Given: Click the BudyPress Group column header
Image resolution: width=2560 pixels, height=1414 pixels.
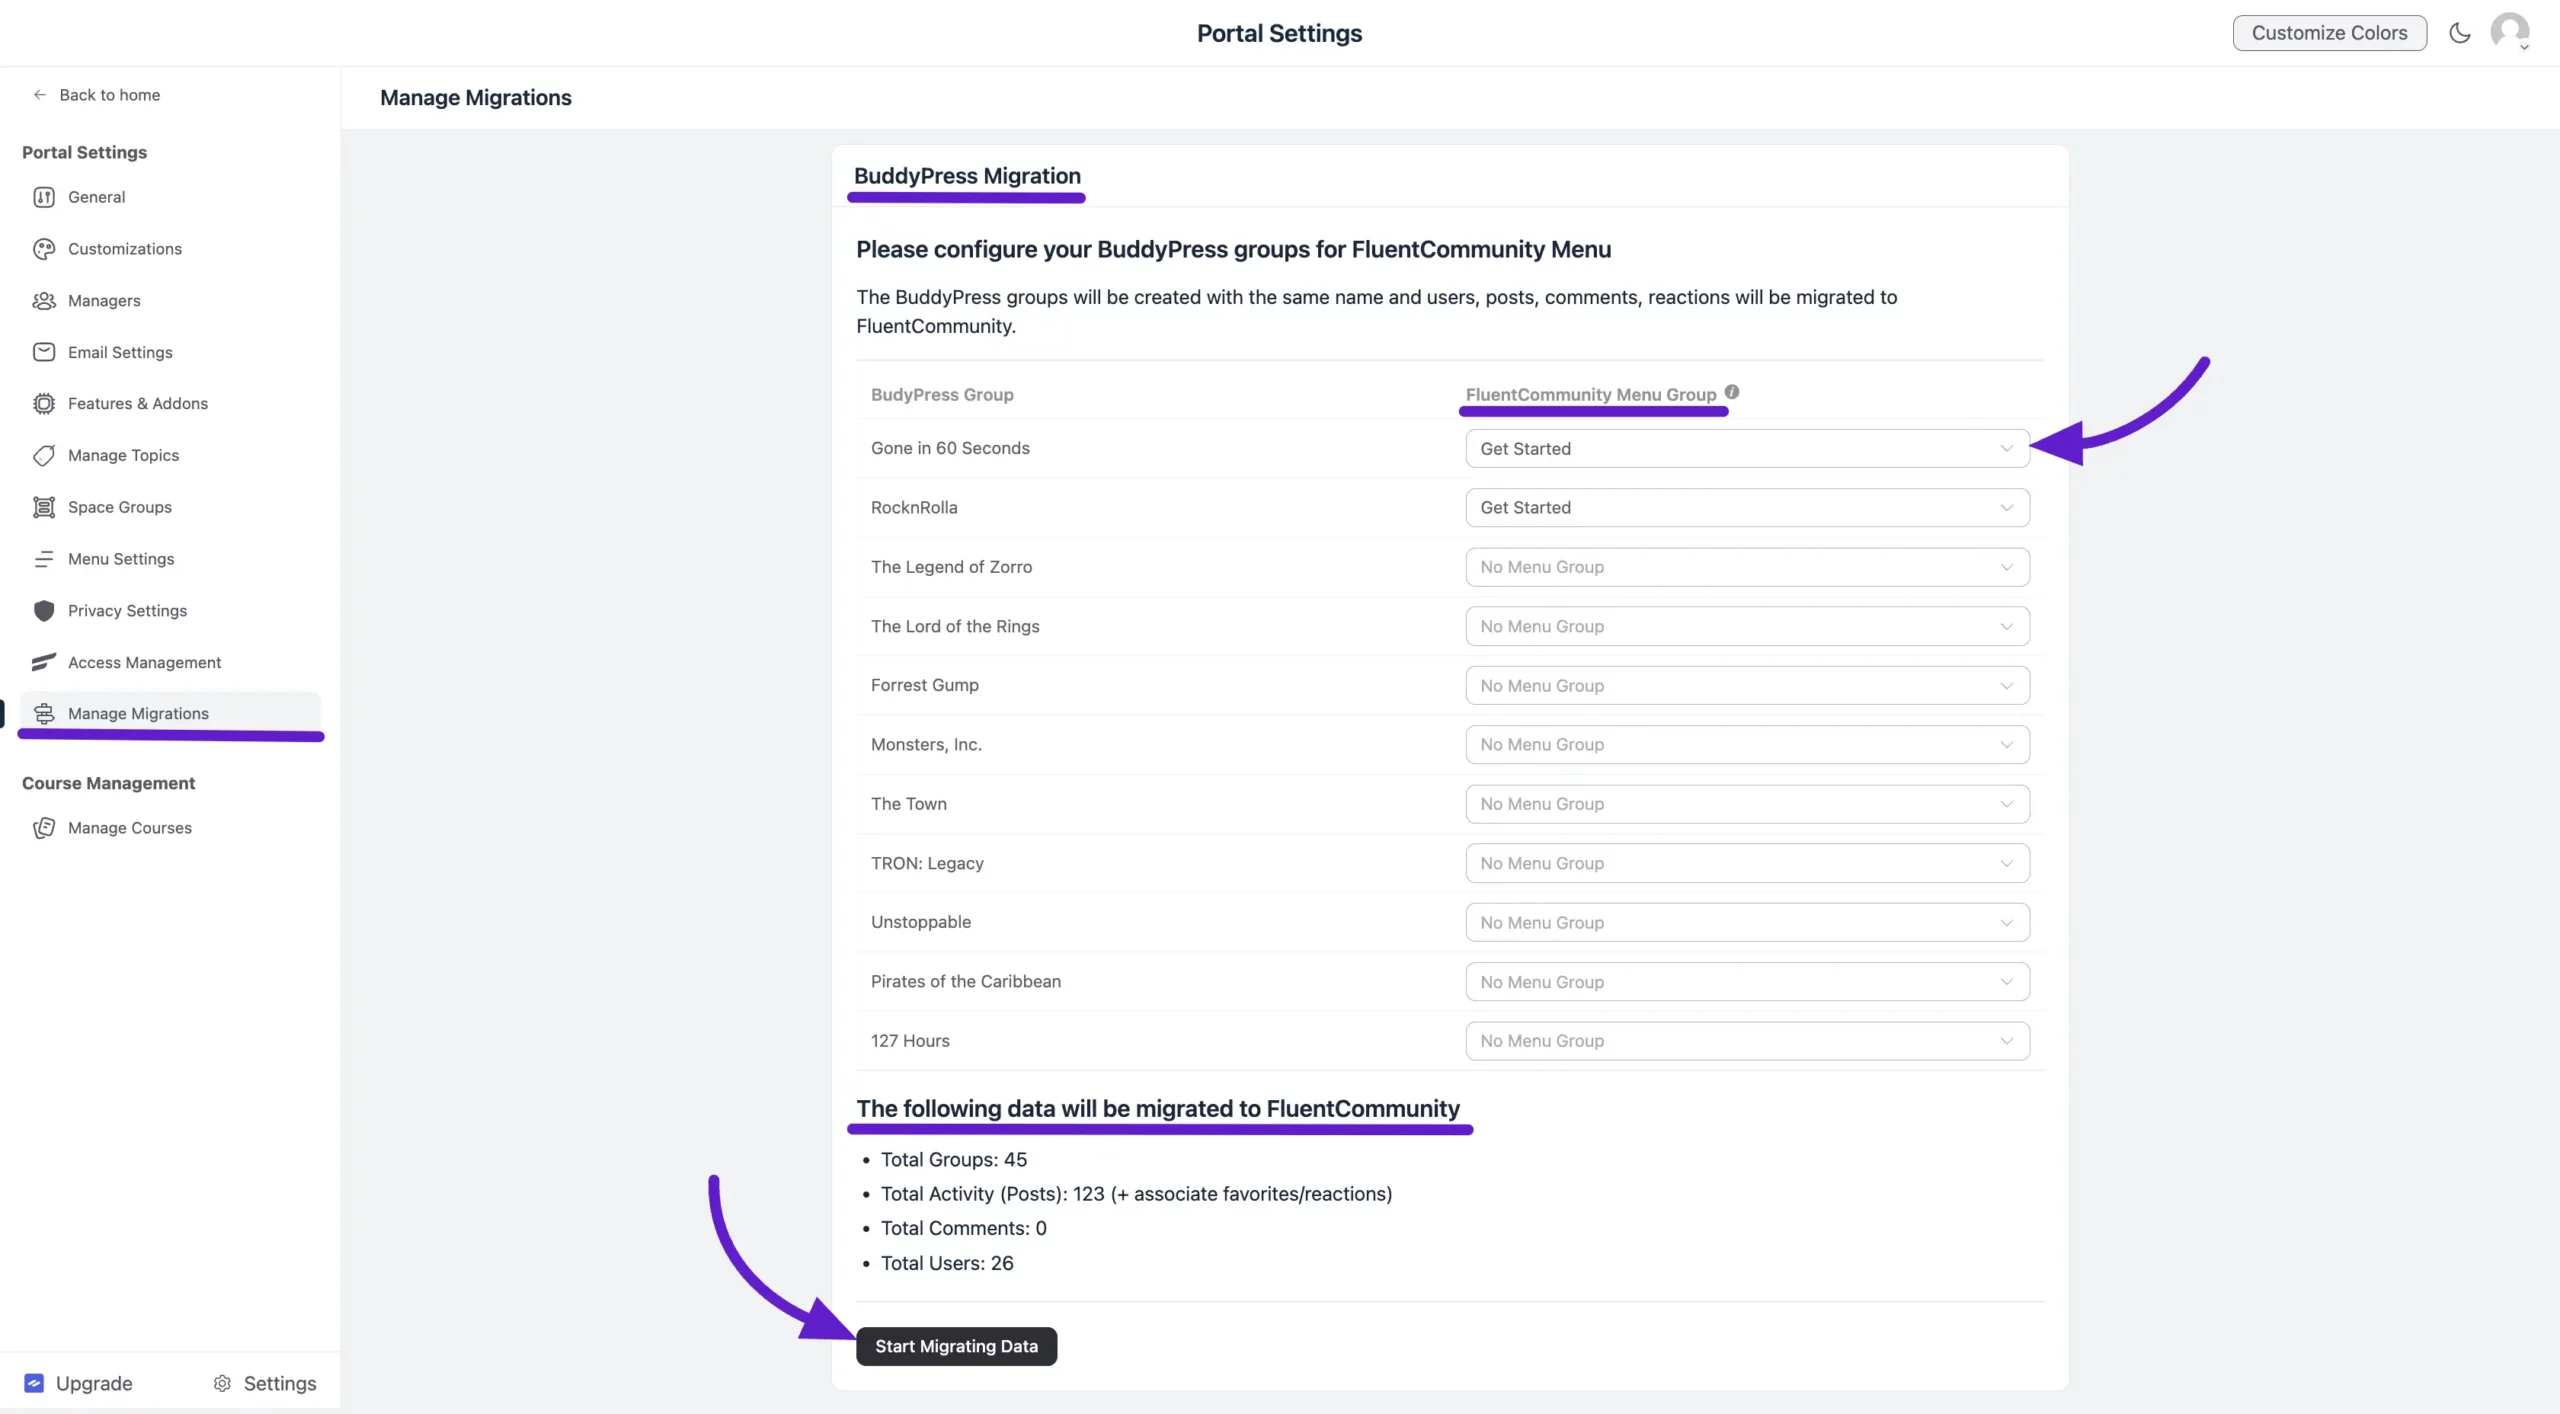Looking at the screenshot, I should click(942, 395).
